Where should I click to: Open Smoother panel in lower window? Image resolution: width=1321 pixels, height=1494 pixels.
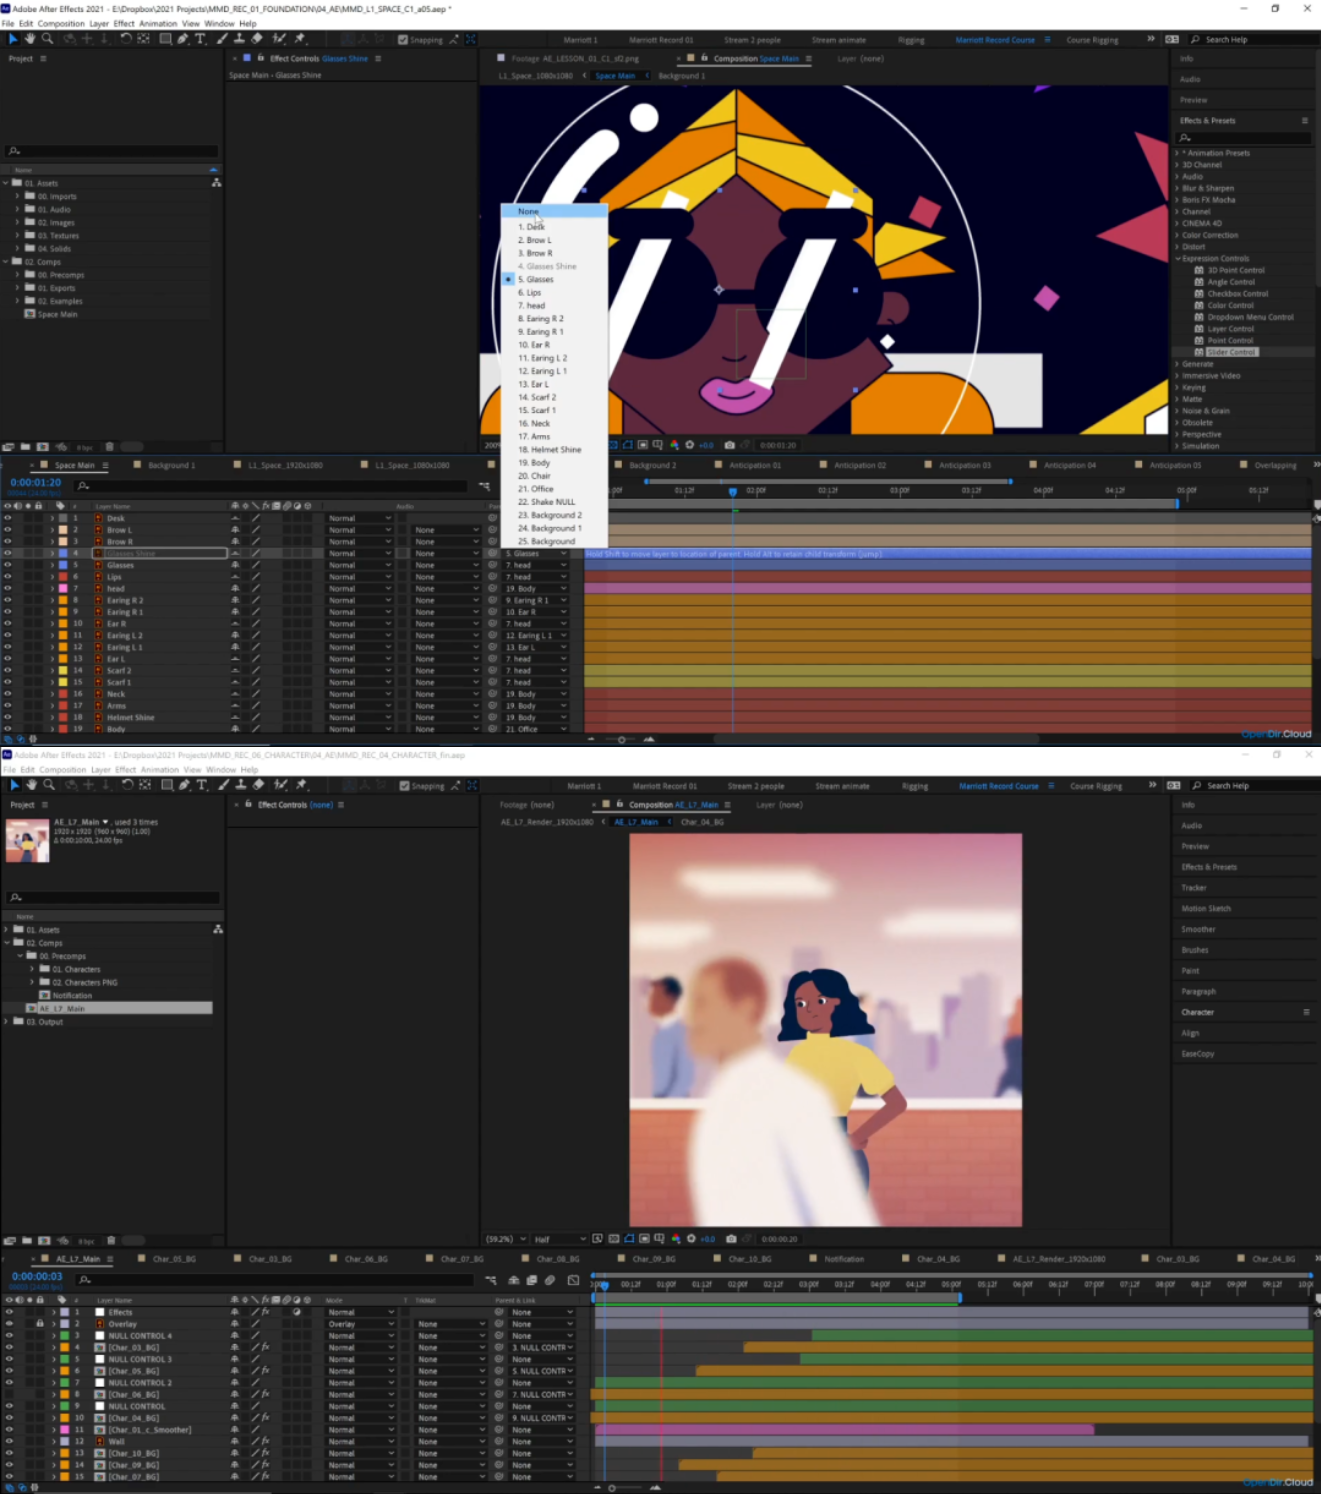[x=1198, y=930]
